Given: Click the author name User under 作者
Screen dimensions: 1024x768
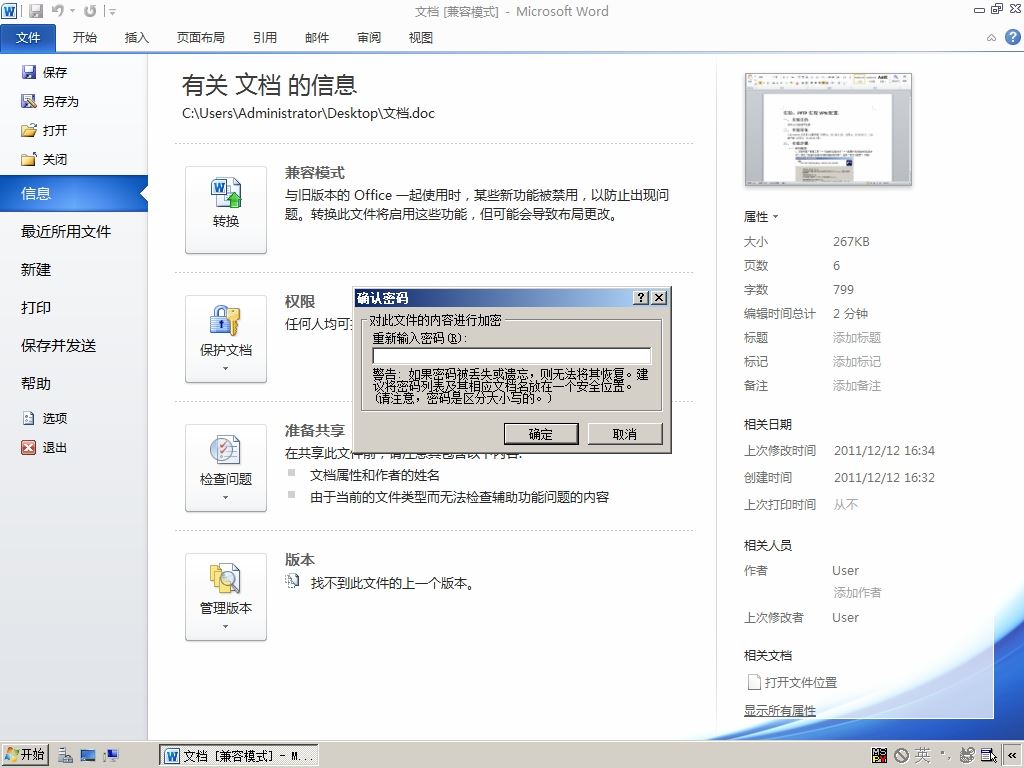Looking at the screenshot, I should point(845,571).
